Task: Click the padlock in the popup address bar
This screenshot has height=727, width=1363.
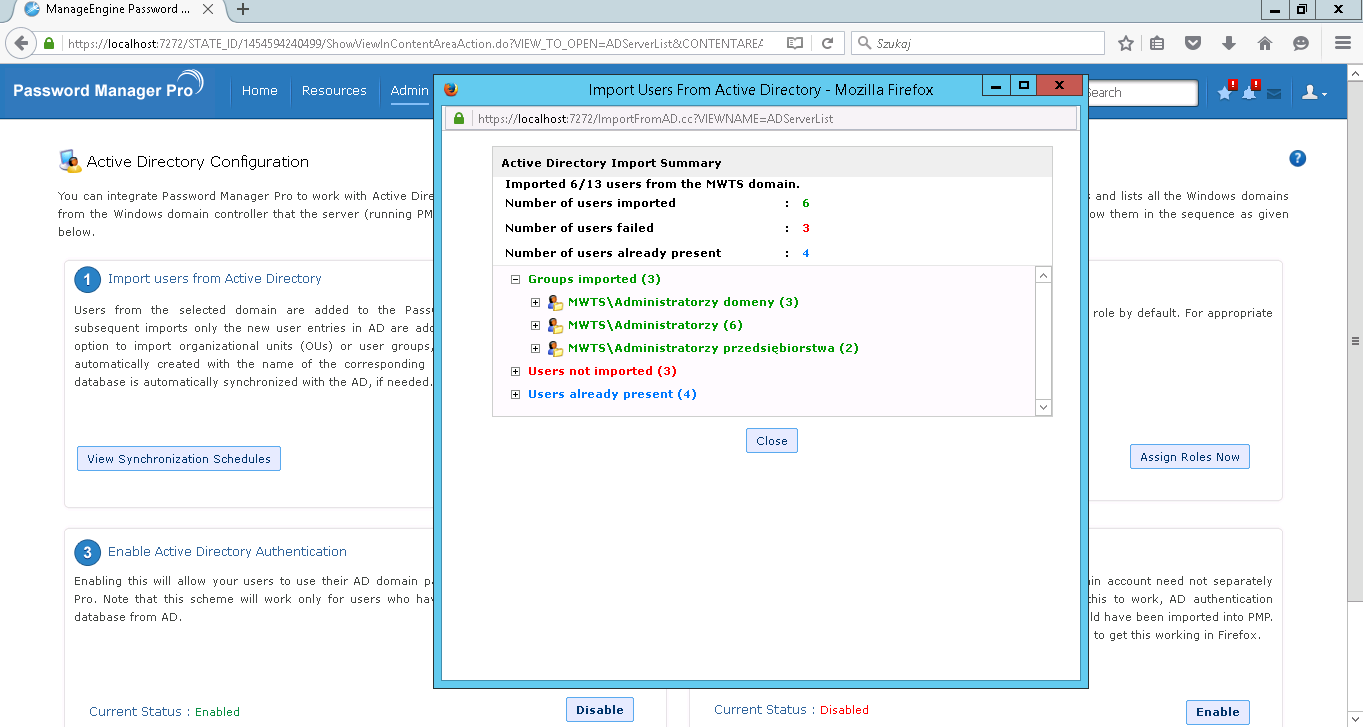Action: [459, 118]
